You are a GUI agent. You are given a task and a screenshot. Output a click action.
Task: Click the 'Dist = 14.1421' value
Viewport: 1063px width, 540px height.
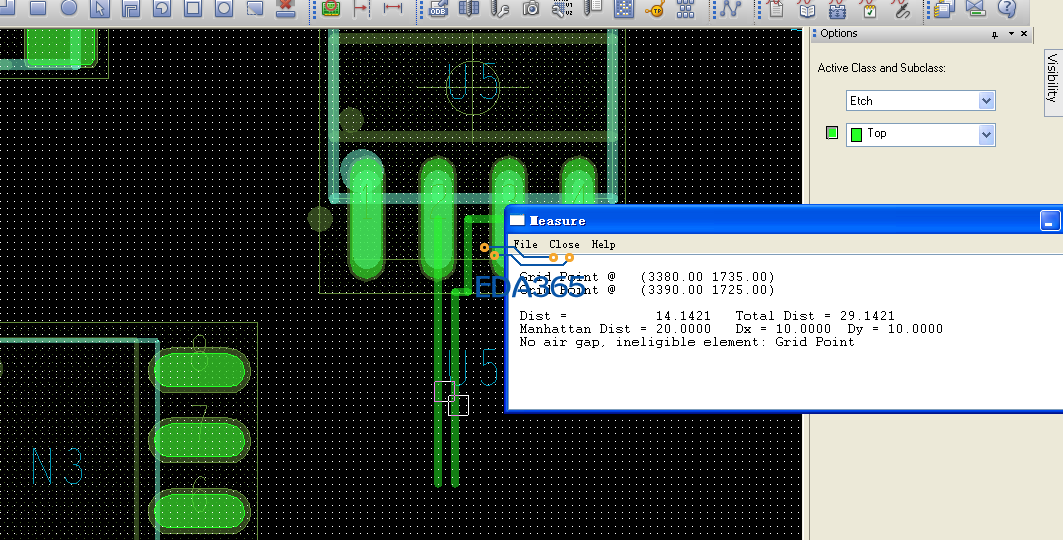coord(615,316)
